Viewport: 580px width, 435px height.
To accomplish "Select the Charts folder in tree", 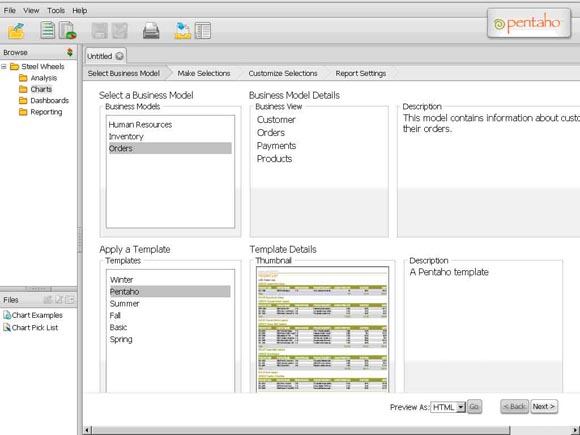I will (41, 89).
